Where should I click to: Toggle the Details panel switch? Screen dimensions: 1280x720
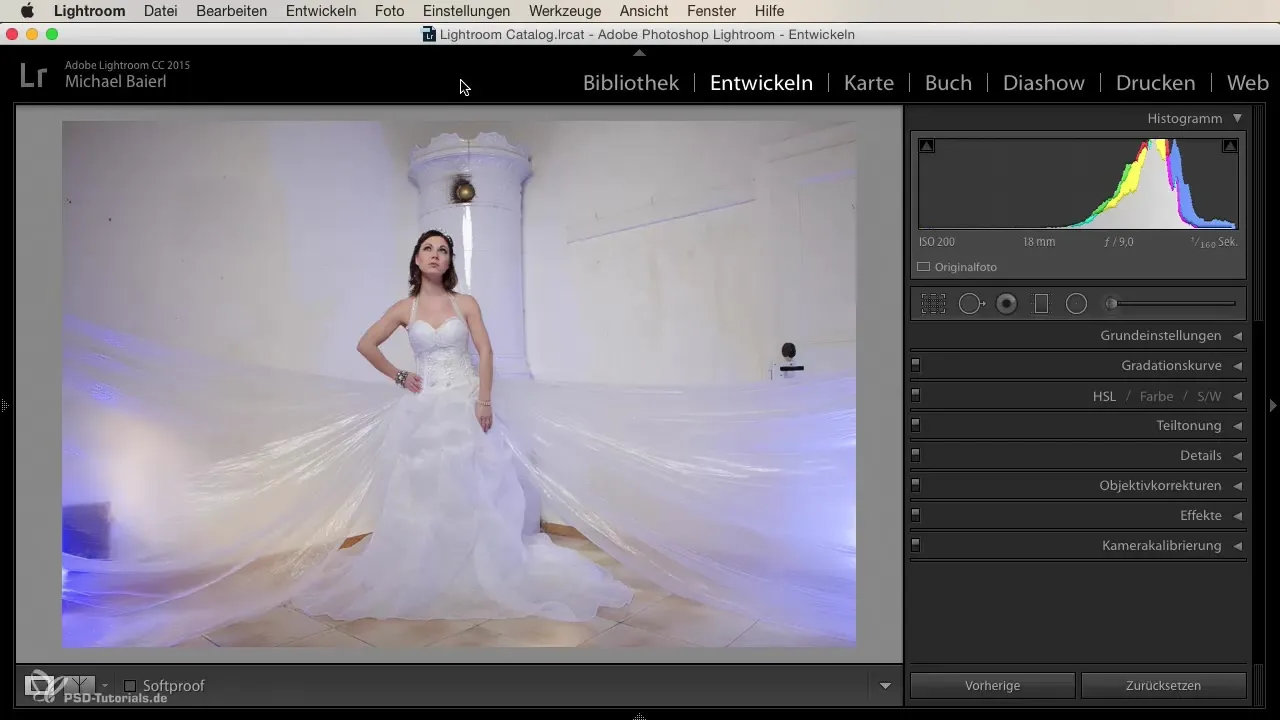click(915, 455)
